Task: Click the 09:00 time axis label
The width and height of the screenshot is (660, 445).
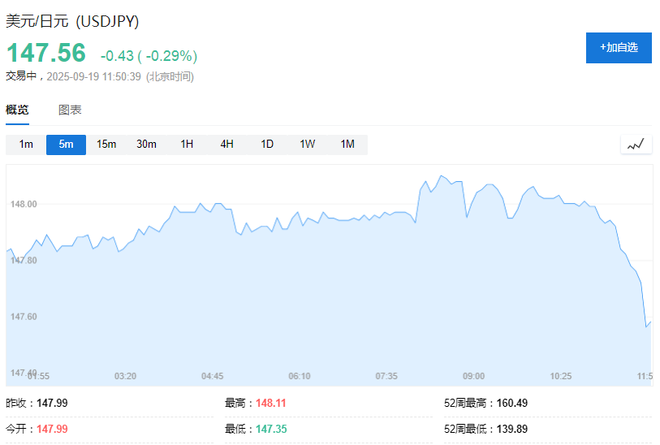Action: coord(473,376)
